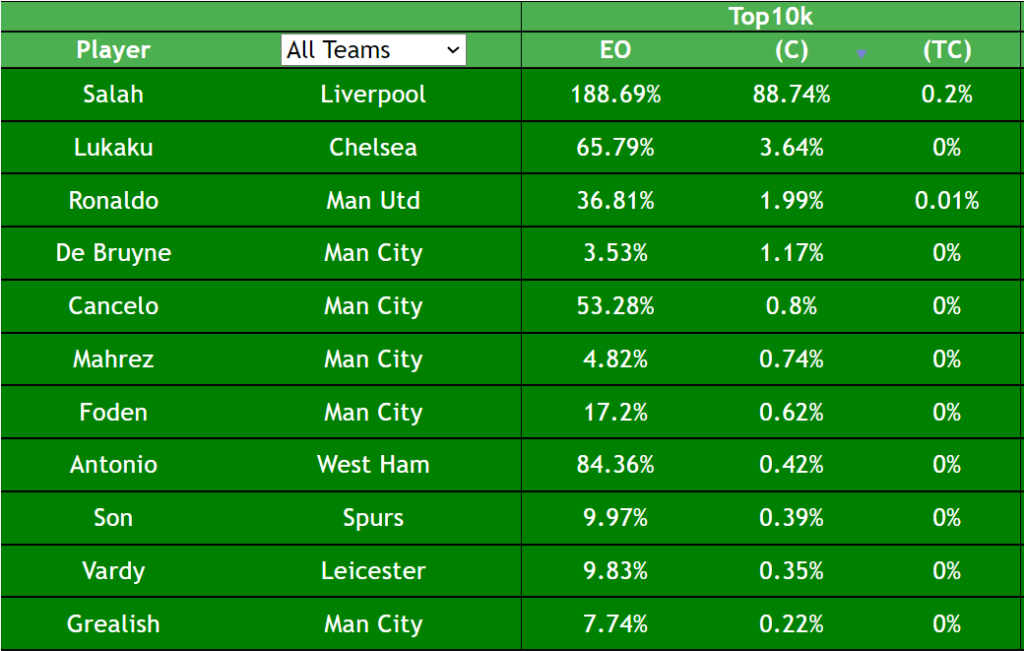
Task: Select Vardy's Leicester team cell
Action: 374,571
